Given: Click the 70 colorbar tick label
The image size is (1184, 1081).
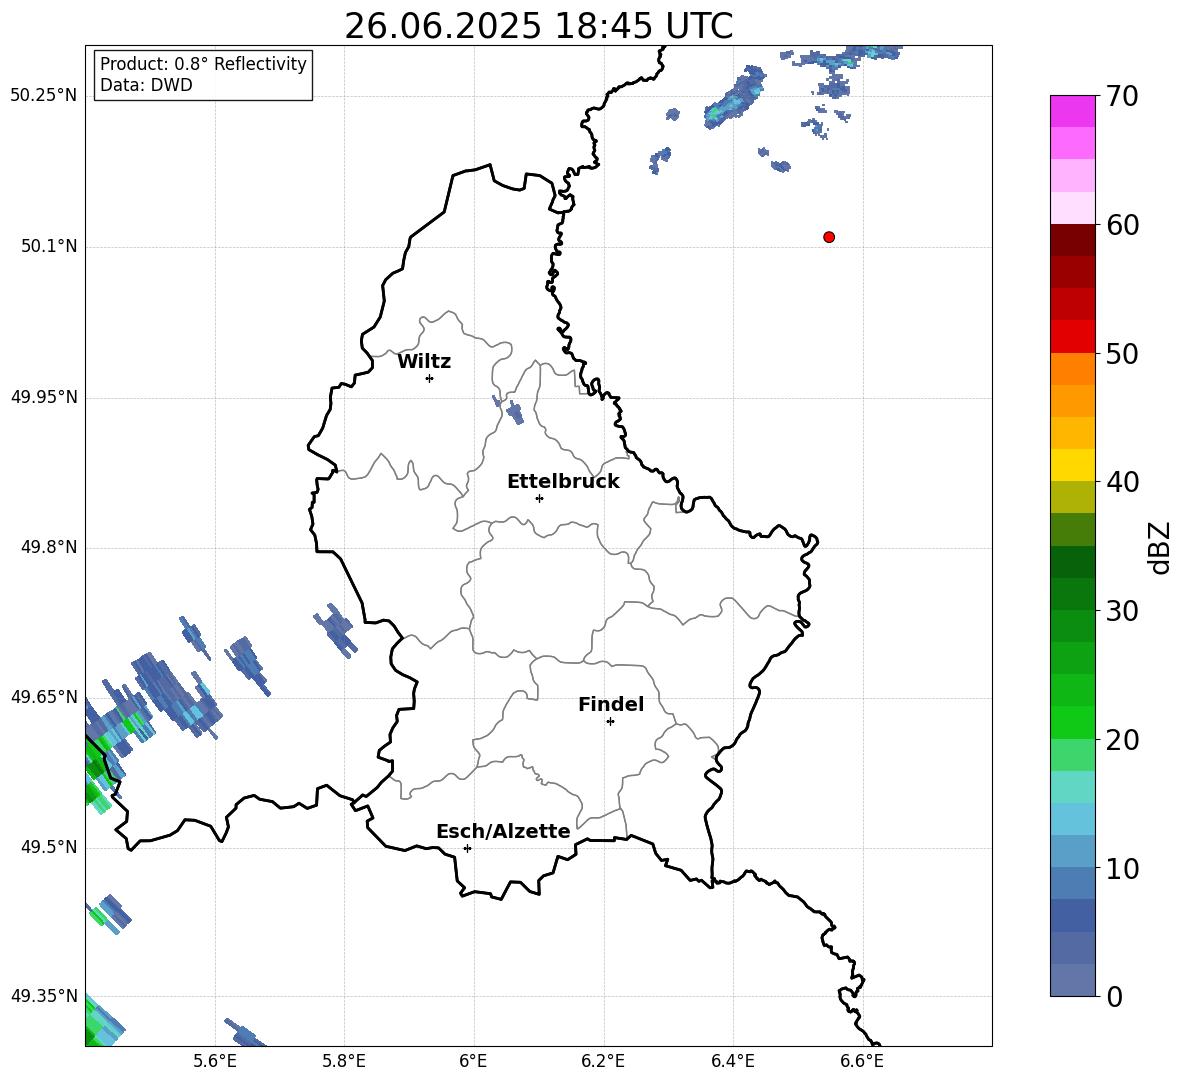Looking at the screenshot, I should (1122, 96).
